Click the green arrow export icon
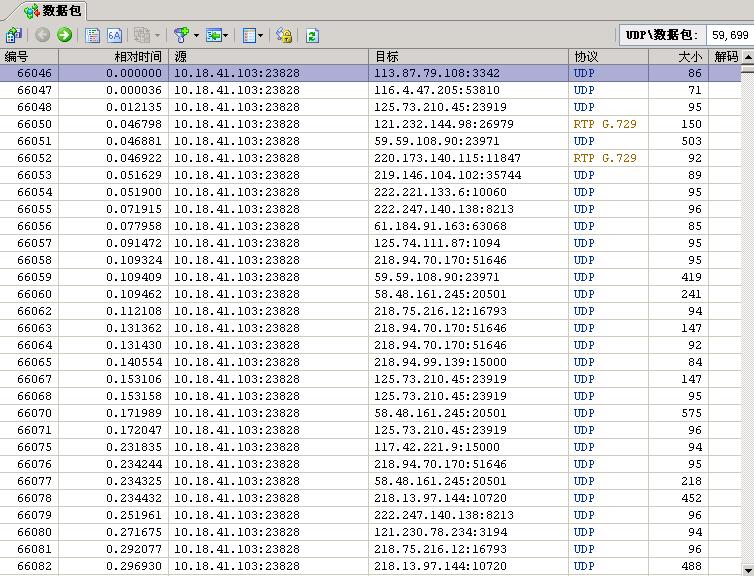The height and width of the screenshot is (576, 754). coord(213,35)
